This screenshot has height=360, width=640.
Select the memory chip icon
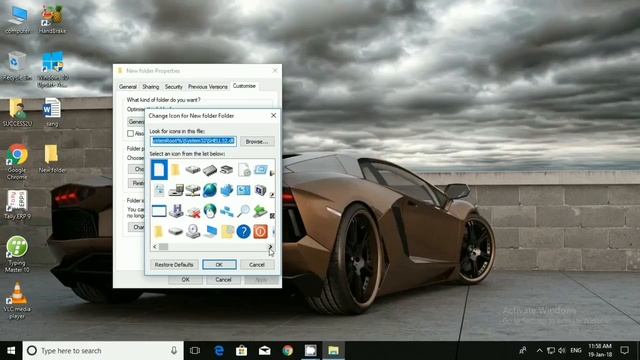point(210,170)
